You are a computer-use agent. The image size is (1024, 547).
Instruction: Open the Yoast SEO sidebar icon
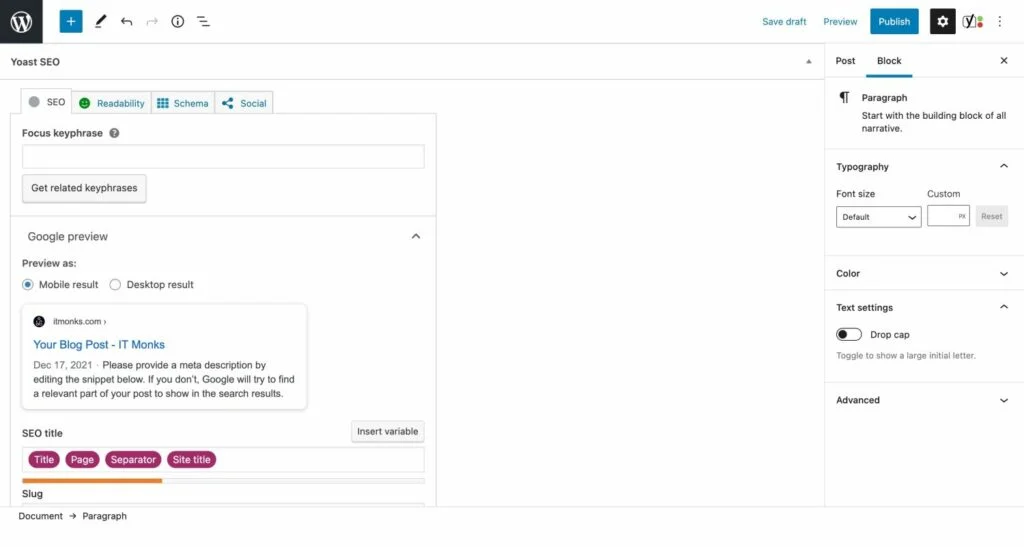pos(973,22)
